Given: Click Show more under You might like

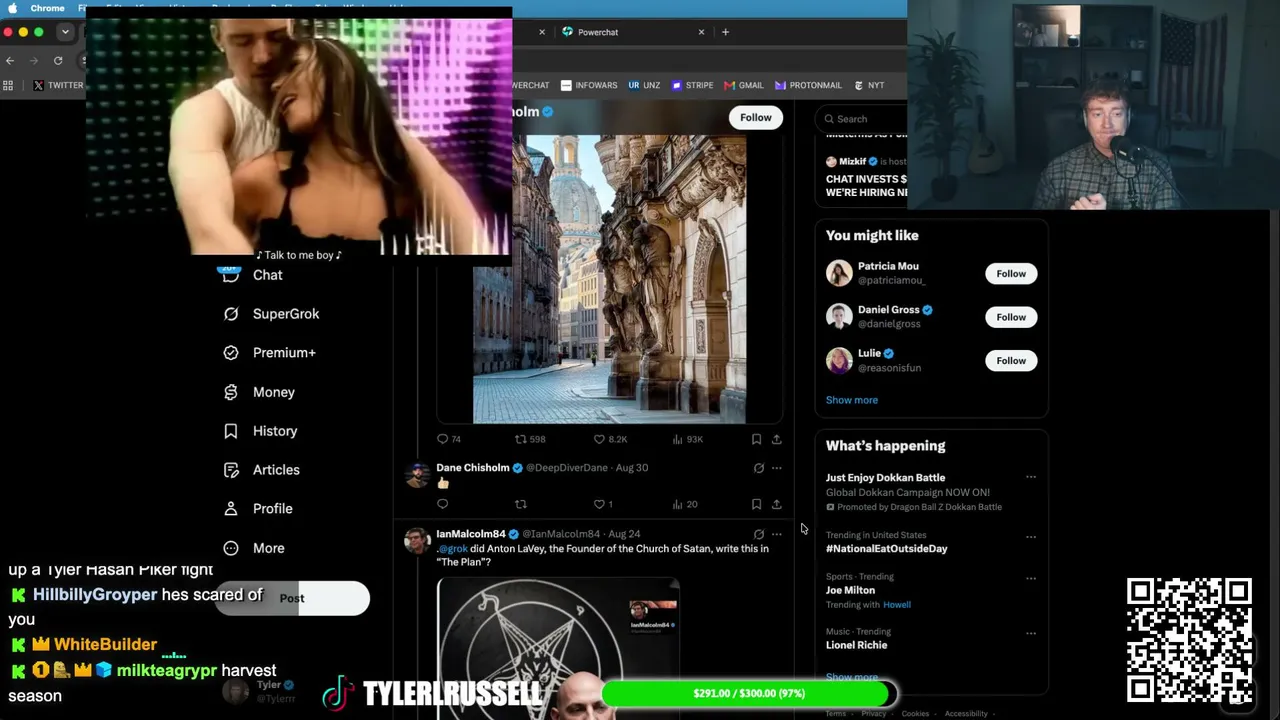Looking at the screenshot, I should [x=852, y=400].
